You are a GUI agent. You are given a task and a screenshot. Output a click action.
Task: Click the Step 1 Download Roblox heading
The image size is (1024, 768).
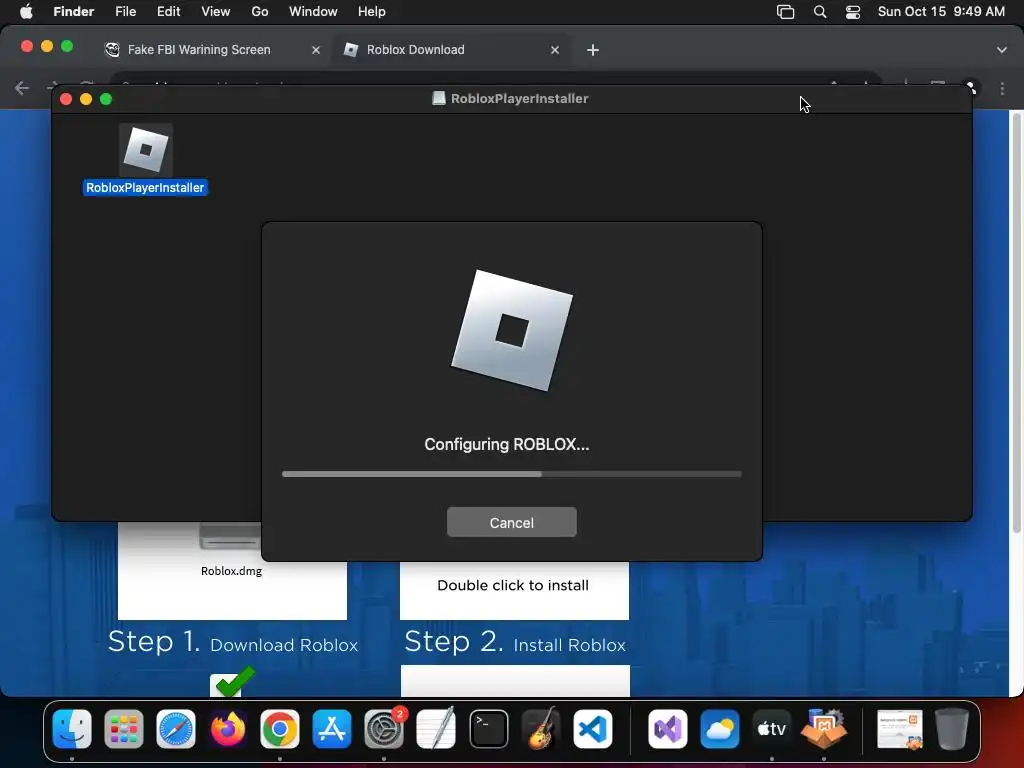coord(232,642)
